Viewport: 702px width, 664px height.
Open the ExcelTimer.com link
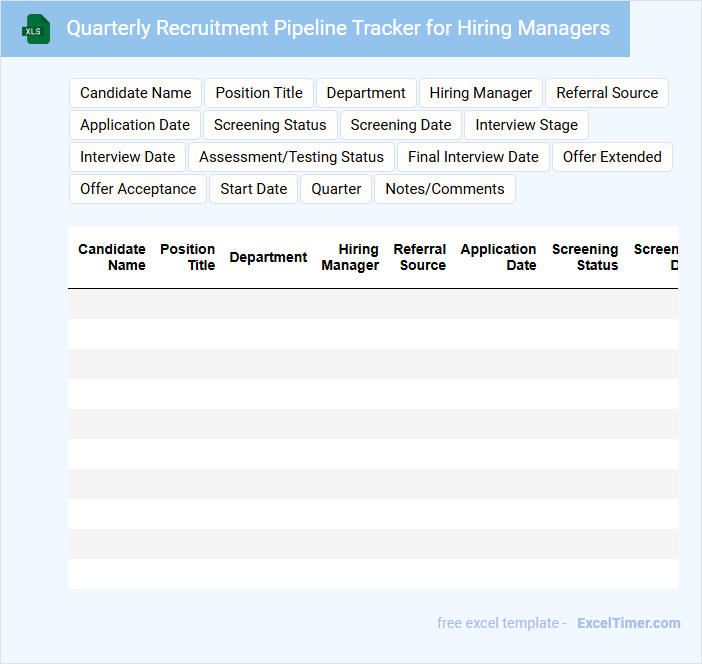coord(629,623)
